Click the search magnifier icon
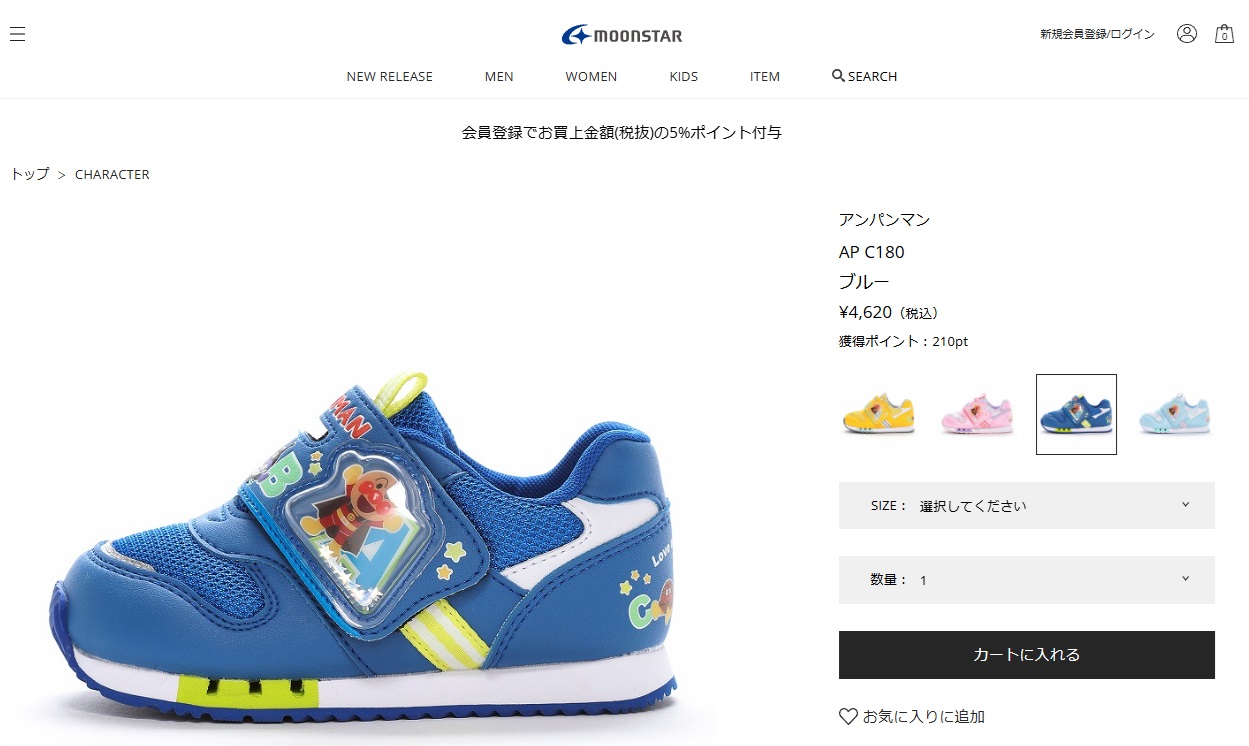Screen dimensions: 1249x746 [x=838, y=75]
